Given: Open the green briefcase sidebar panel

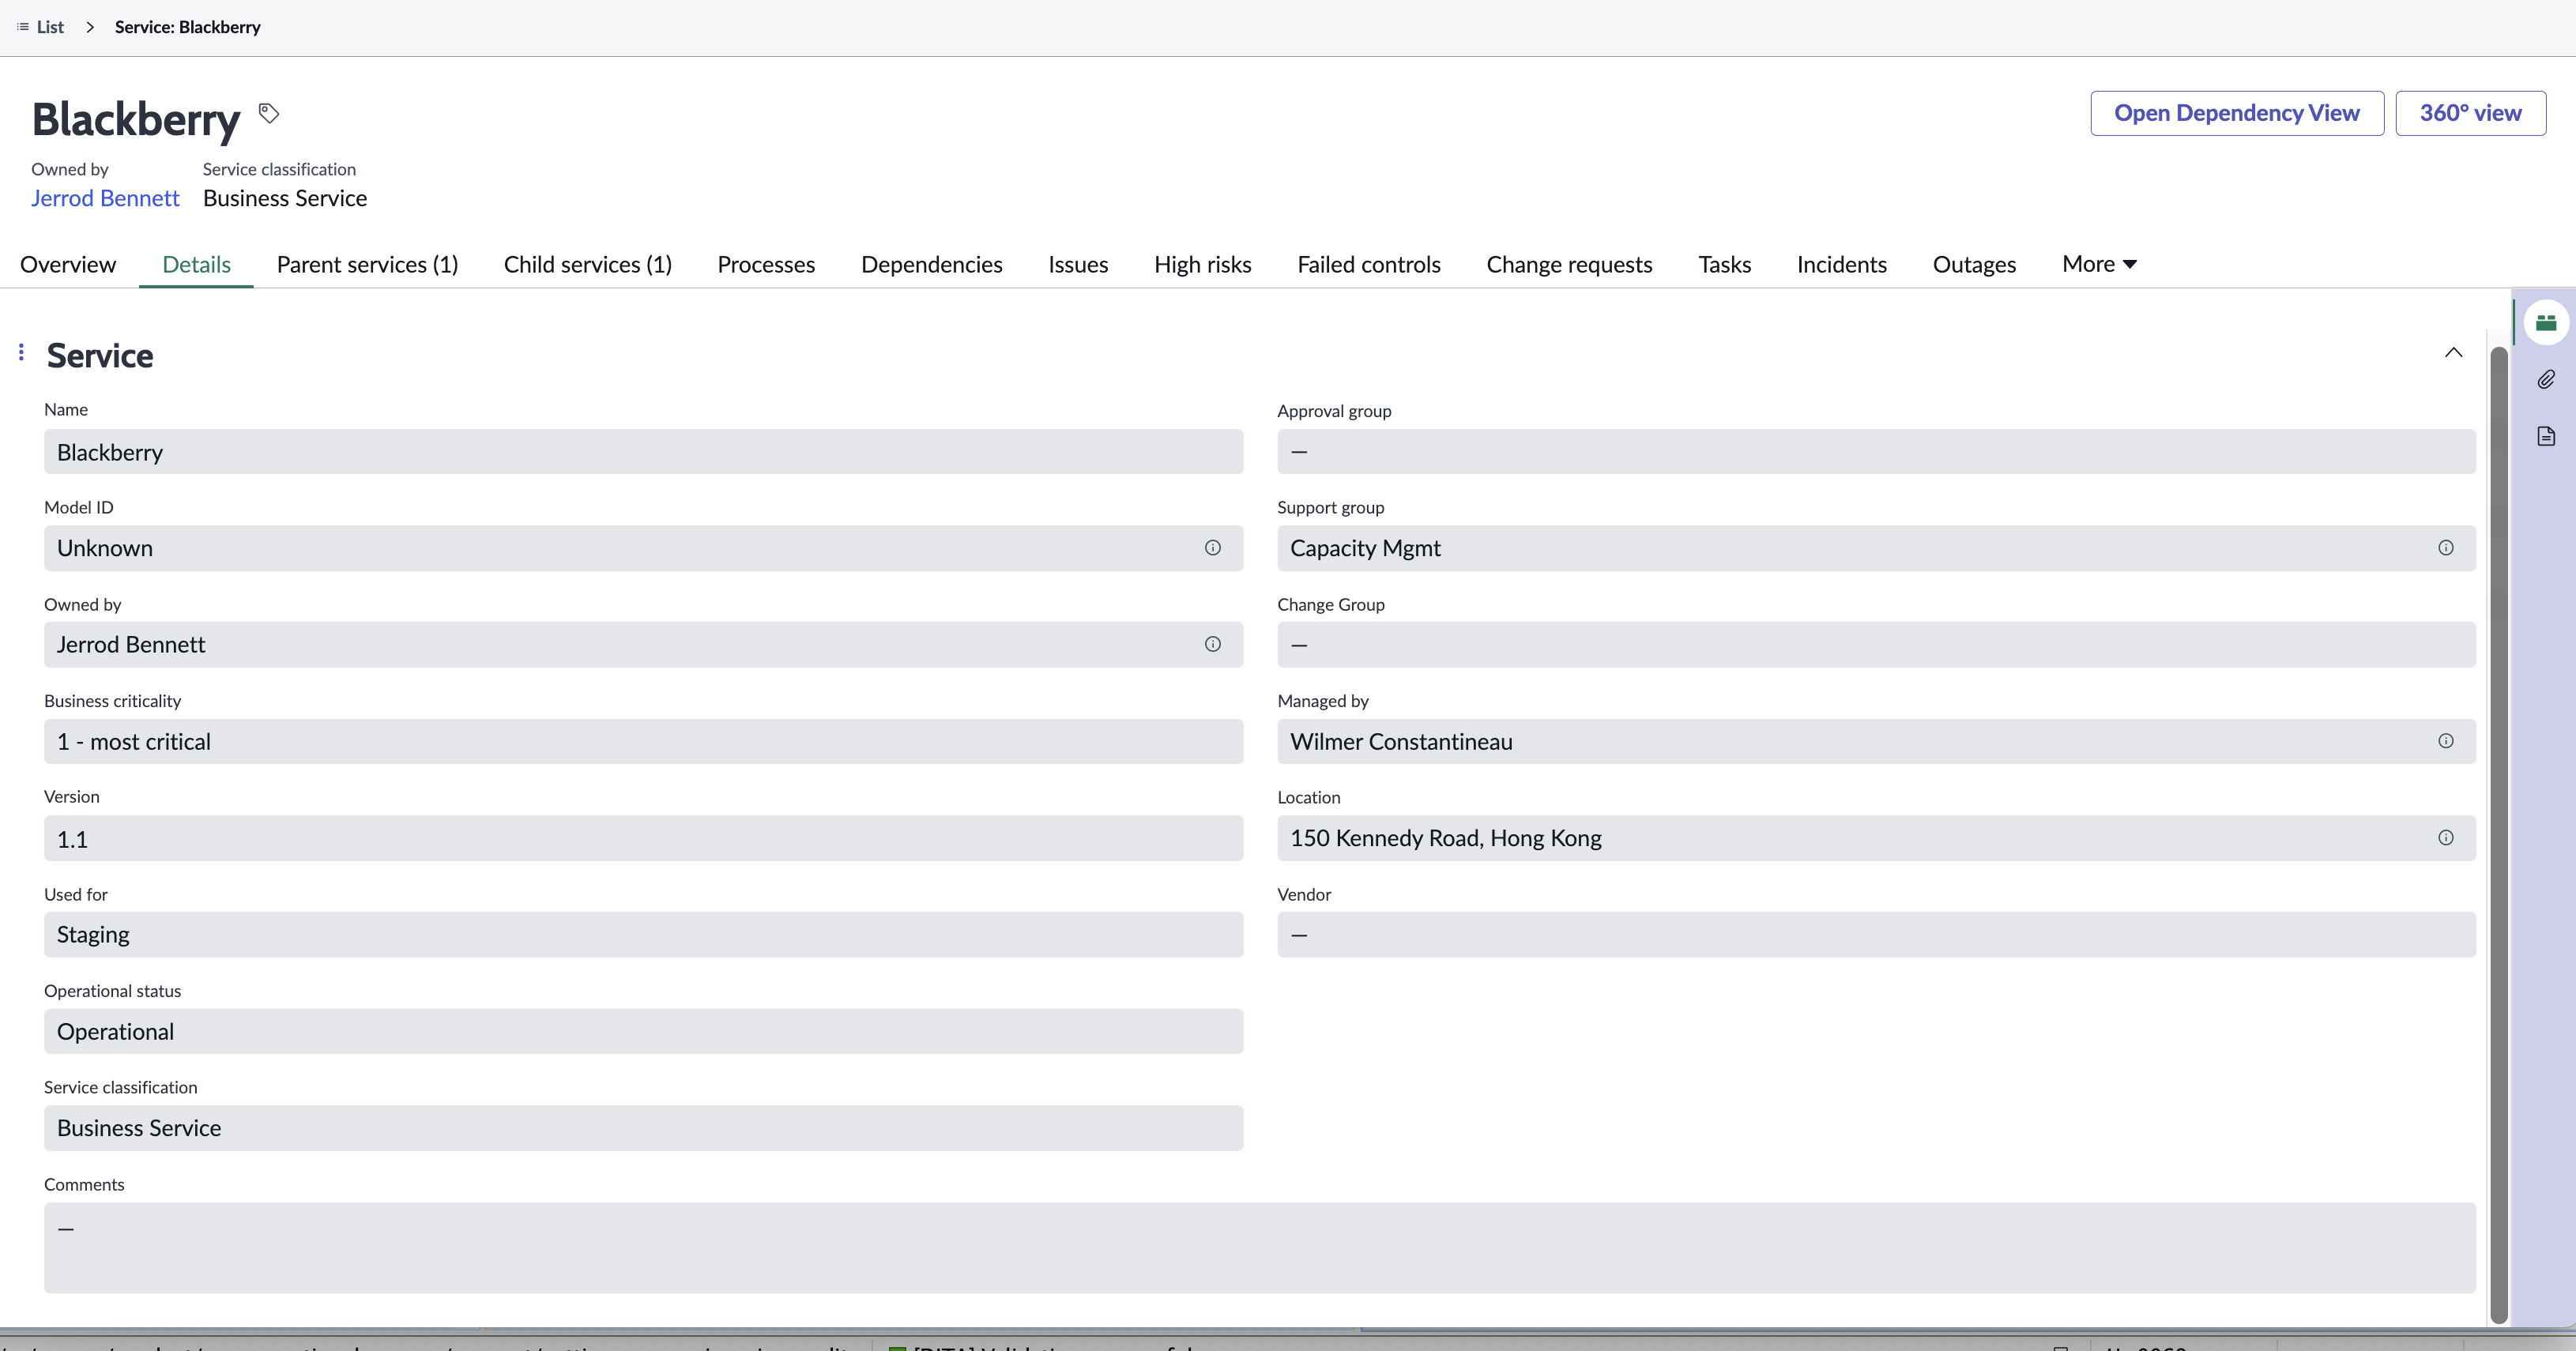Looking at the screenshot, I should [2546, 322].
